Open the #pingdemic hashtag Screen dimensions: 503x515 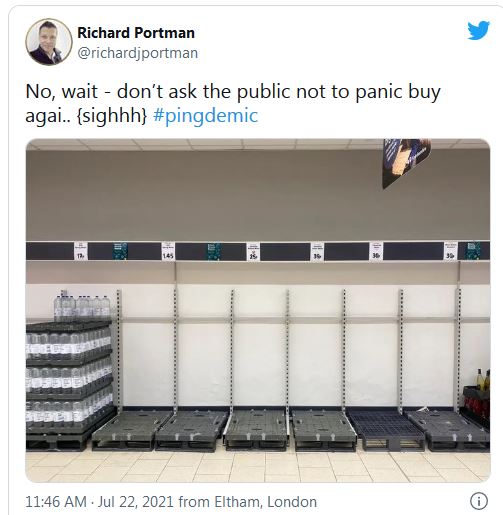[x=206, y=116]
